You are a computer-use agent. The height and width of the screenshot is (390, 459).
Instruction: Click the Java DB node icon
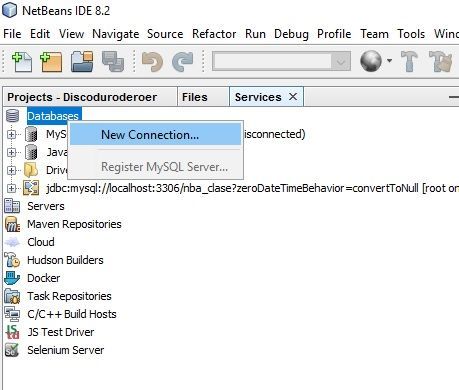[x=31, y=152]
